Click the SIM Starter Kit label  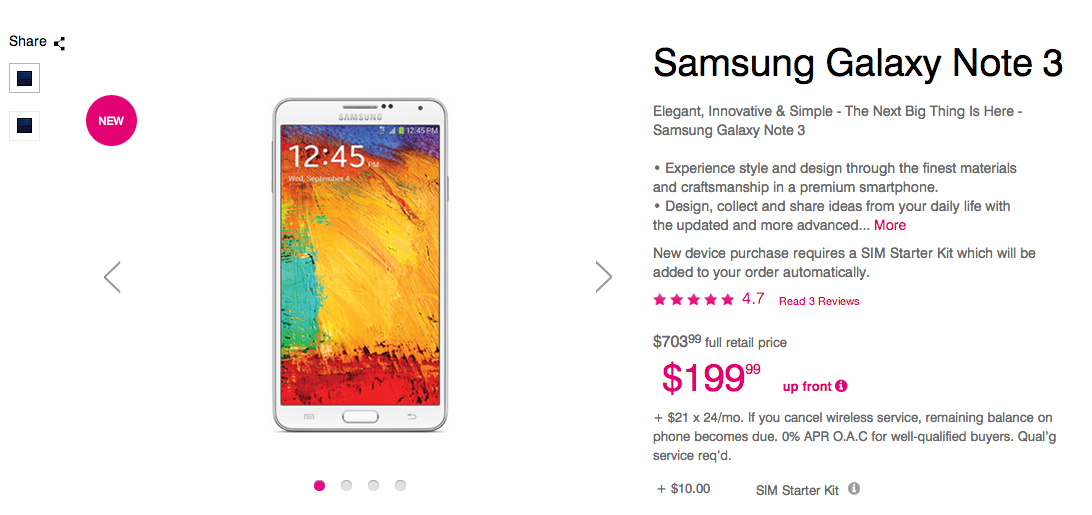[x=797, y=490]
